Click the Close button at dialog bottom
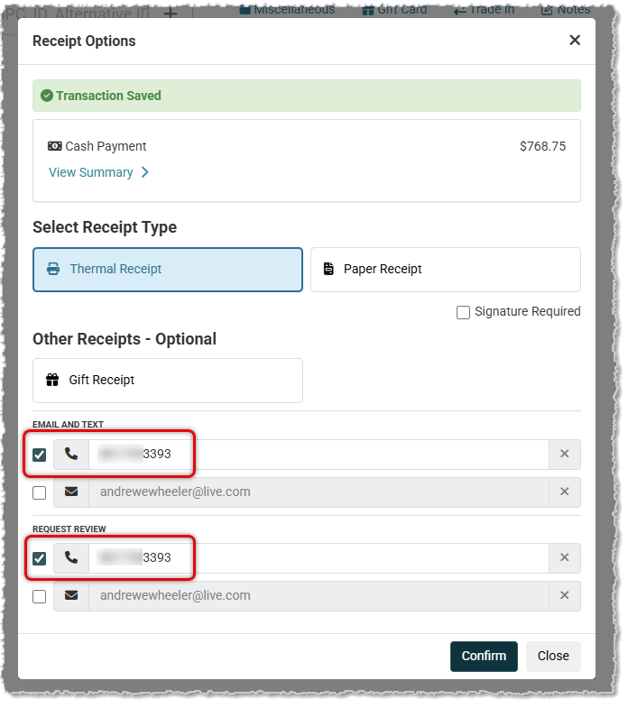The image size is (628, 708). click(x=553, y=657)
